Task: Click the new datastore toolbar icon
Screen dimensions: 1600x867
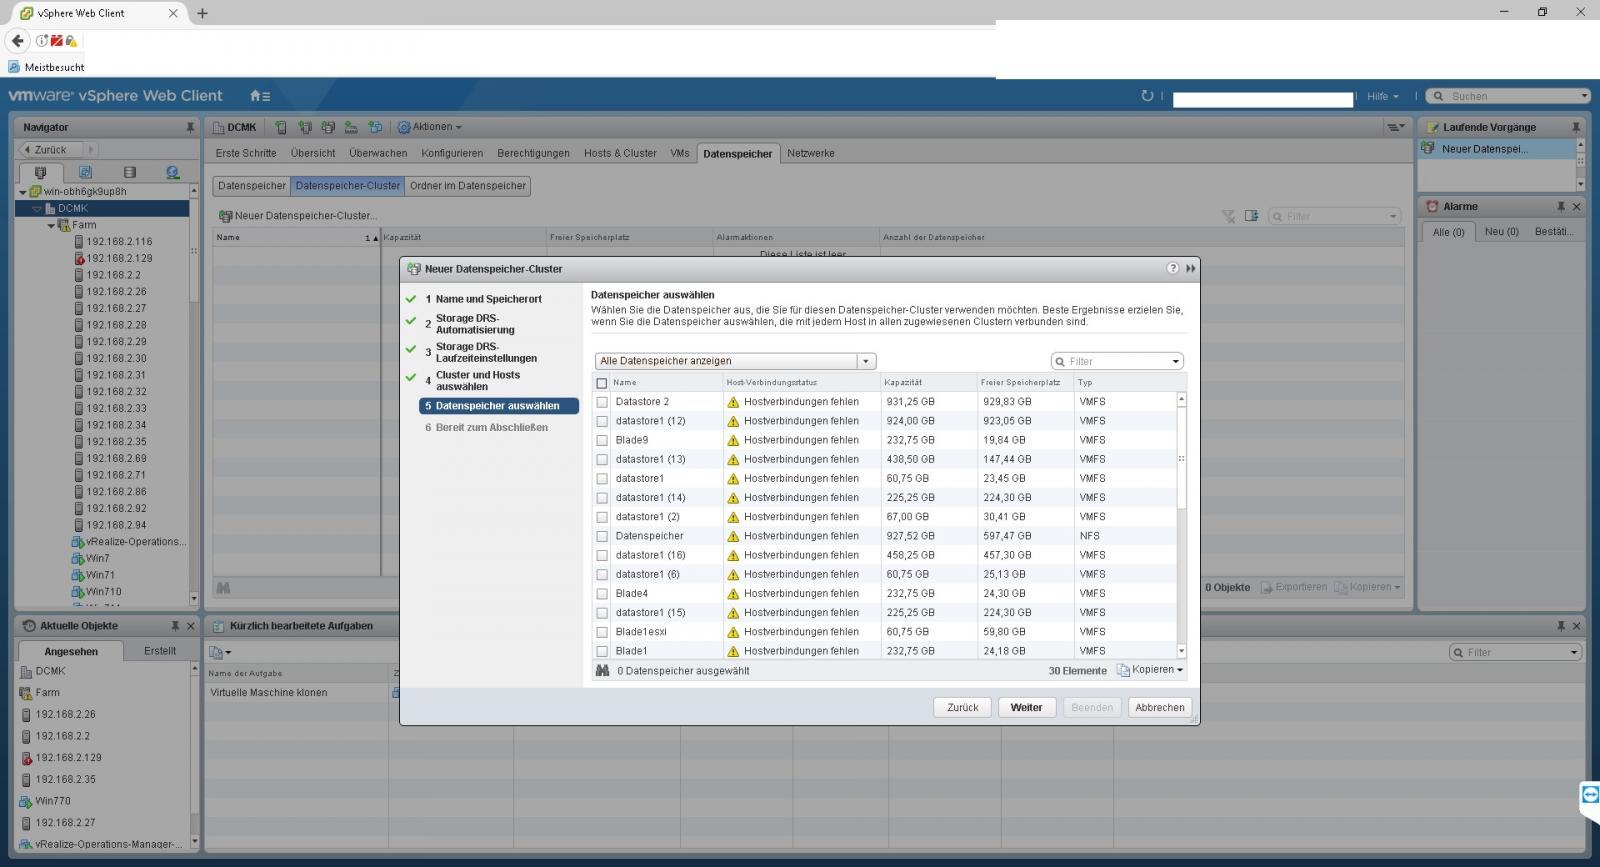Action: coord(328,127)
